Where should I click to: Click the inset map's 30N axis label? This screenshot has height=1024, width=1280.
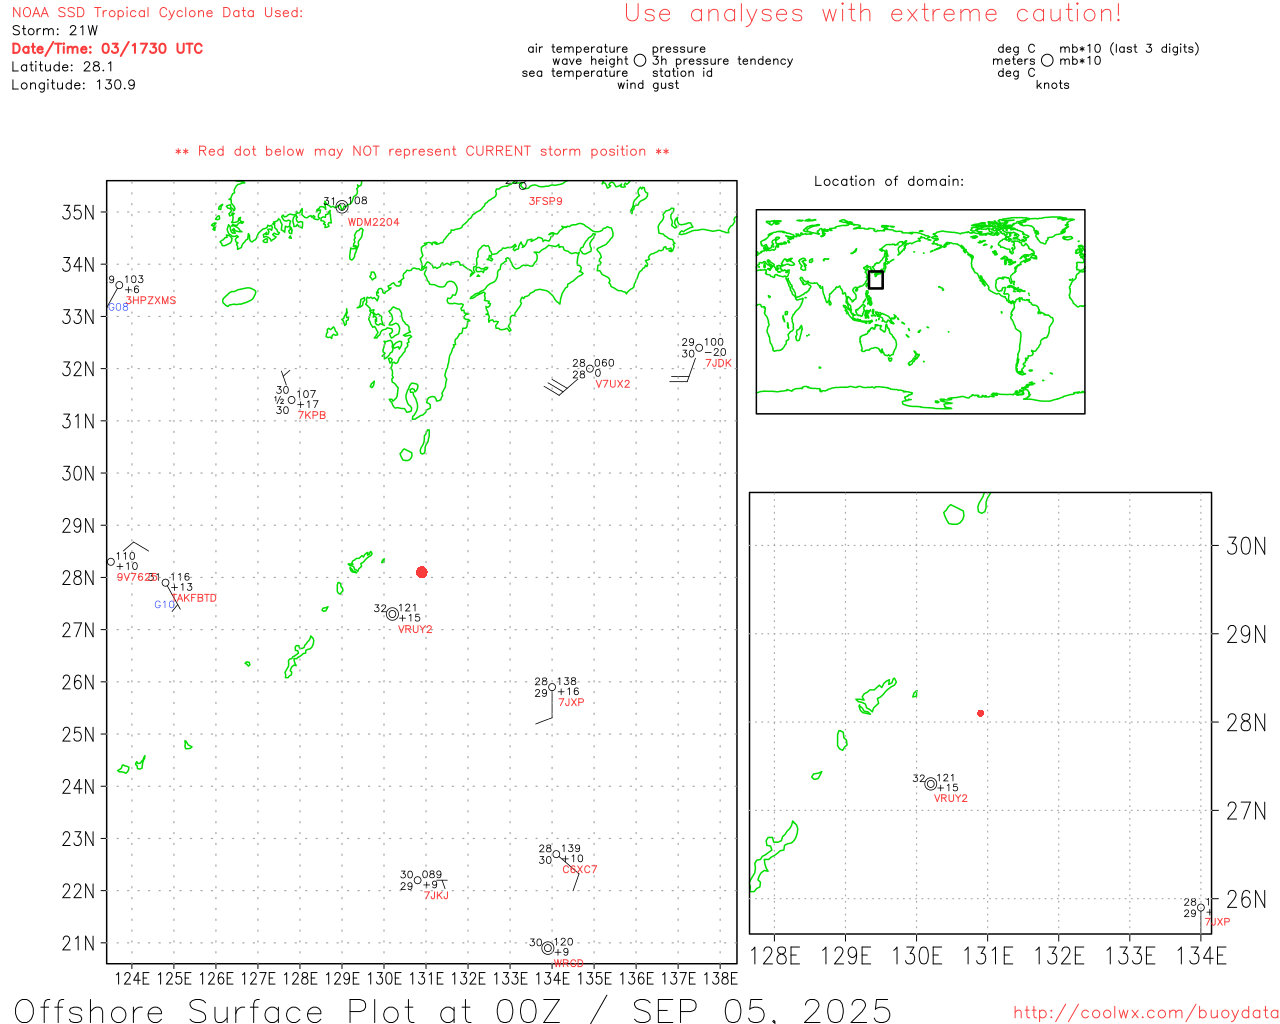pyautogui.click(x=1246, y=546)
